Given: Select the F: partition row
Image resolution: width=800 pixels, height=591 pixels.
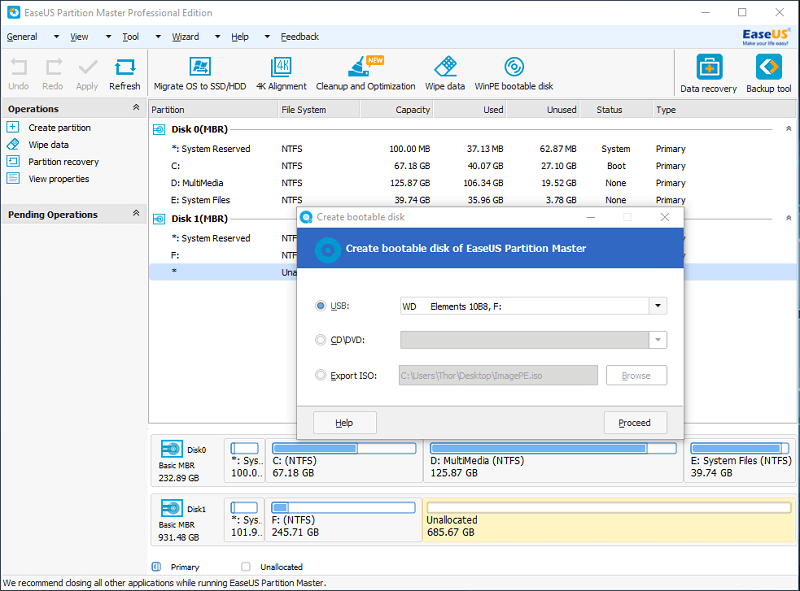Looking at the screenshot, I should pyautogui.click(x=223, y=255).
